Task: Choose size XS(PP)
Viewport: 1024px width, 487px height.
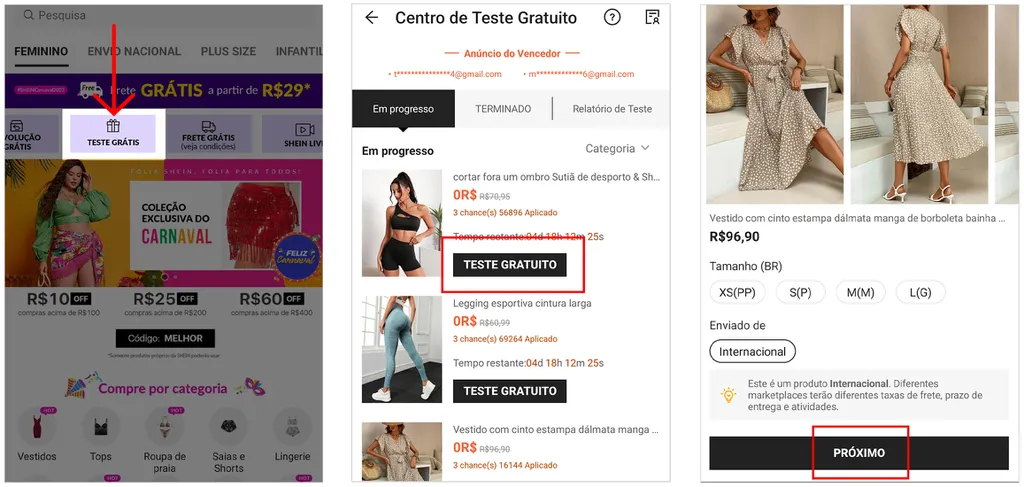Action: (x=736, y=292)
